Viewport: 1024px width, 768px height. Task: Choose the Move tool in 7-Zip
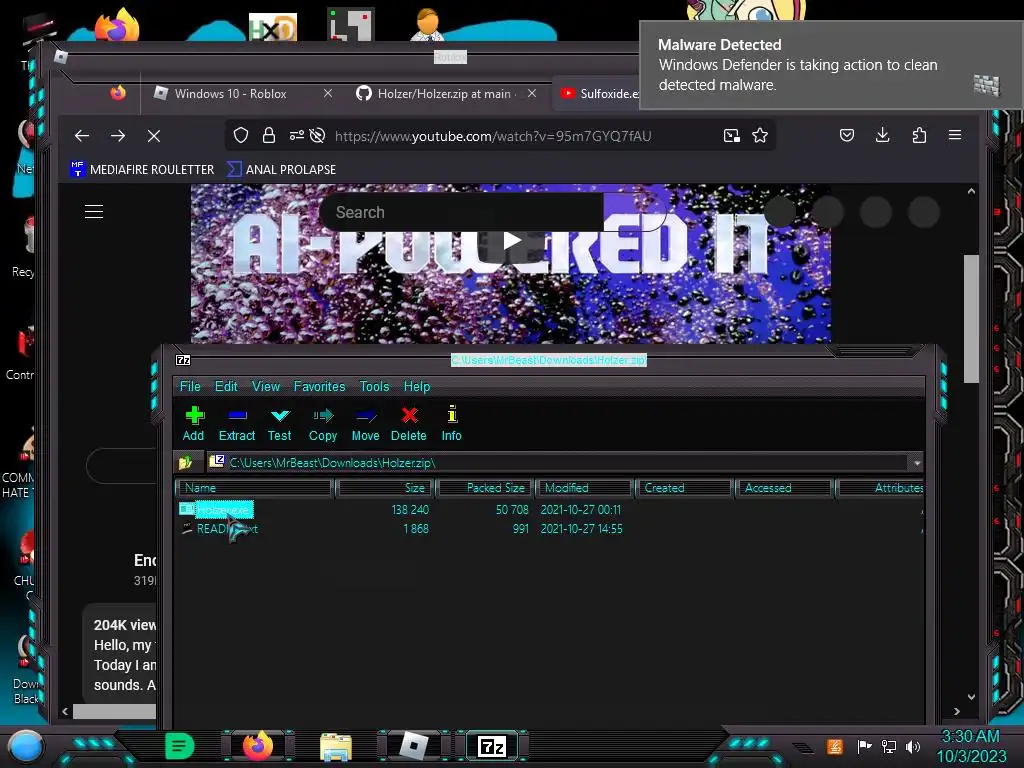366,424
